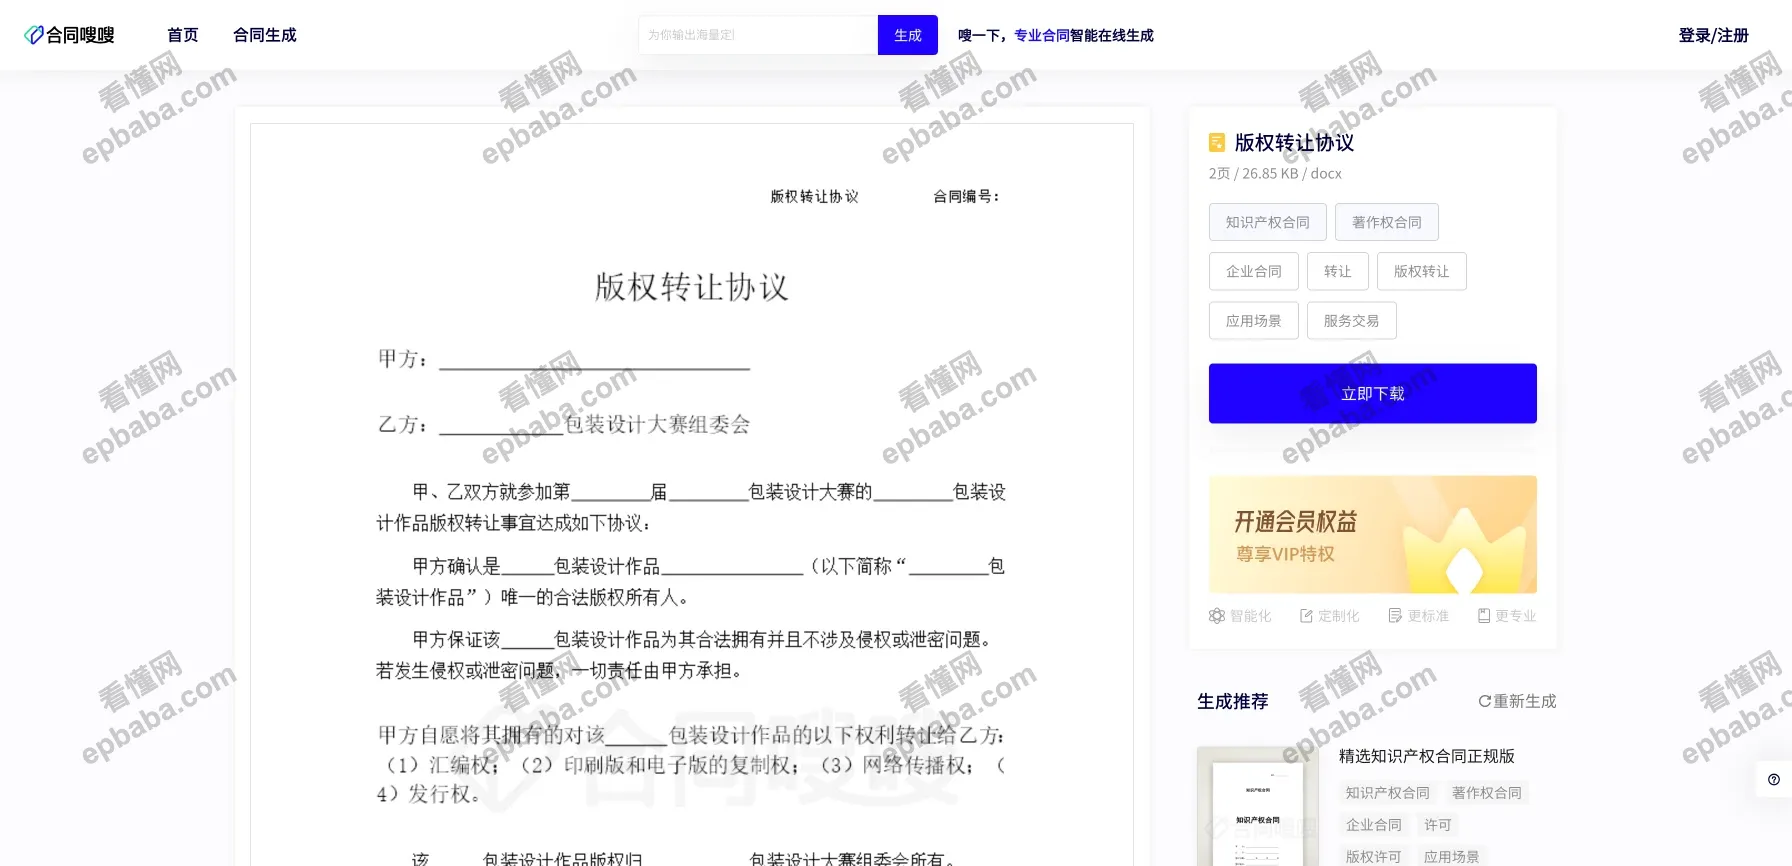Select the 应用场景 tag under recommendation

(1452, 857)
